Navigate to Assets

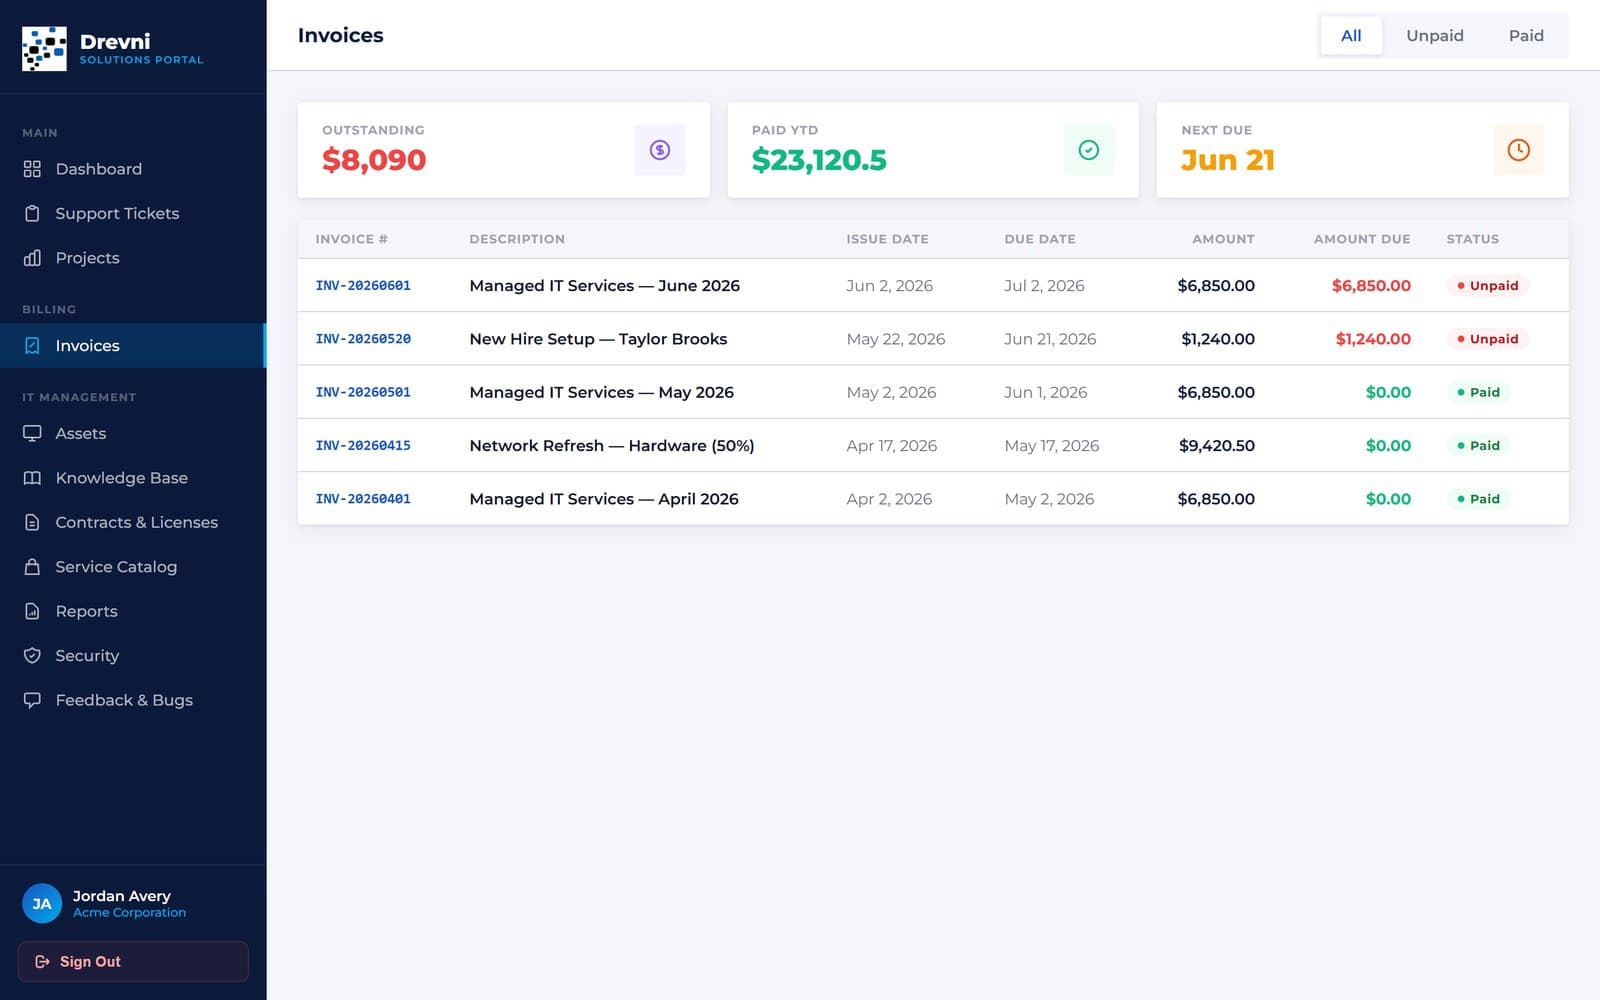point(133,434)
